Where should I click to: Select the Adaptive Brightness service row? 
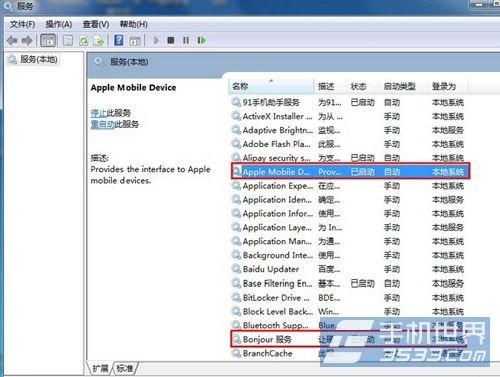pyautogui.click(x=348, y=130)
